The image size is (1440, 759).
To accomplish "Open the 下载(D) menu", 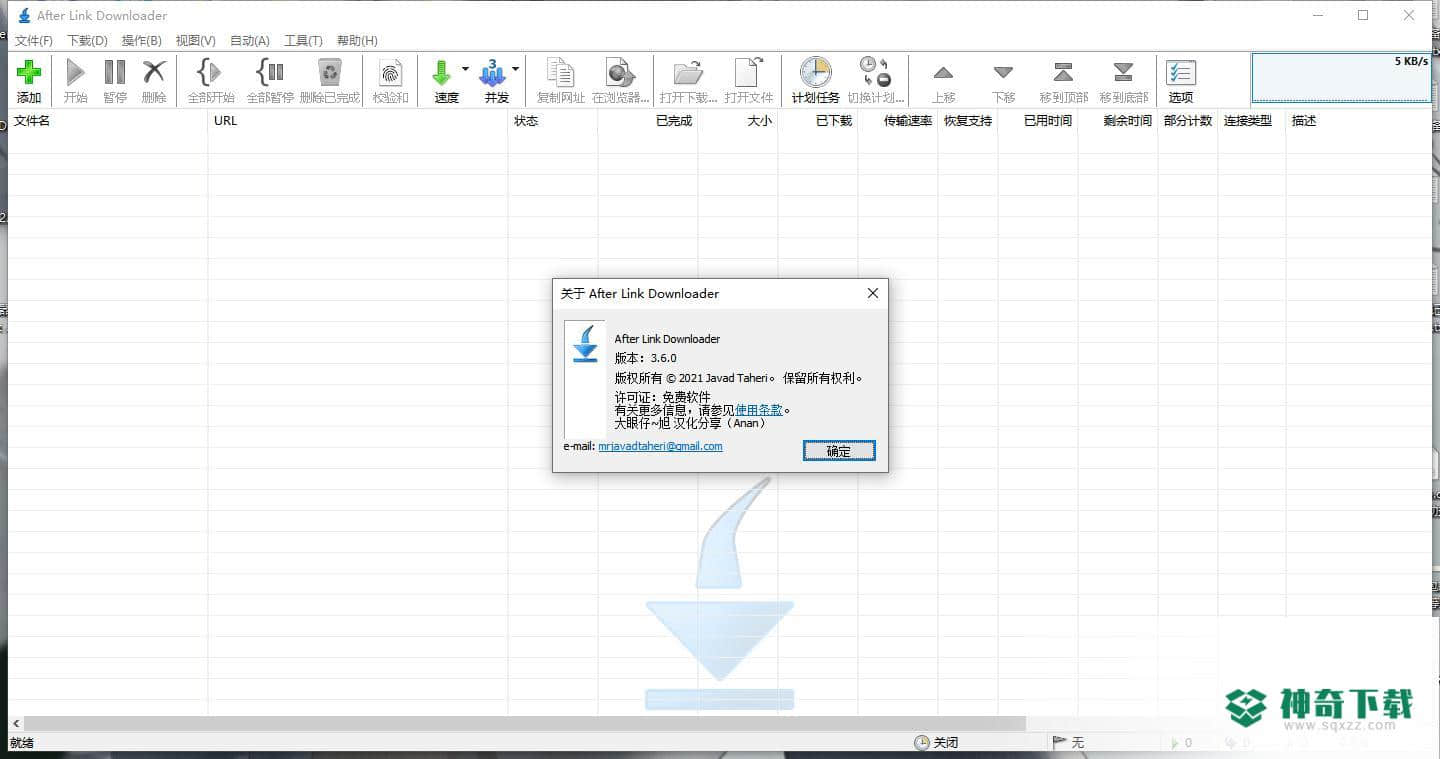I will (x=87, y=41).
